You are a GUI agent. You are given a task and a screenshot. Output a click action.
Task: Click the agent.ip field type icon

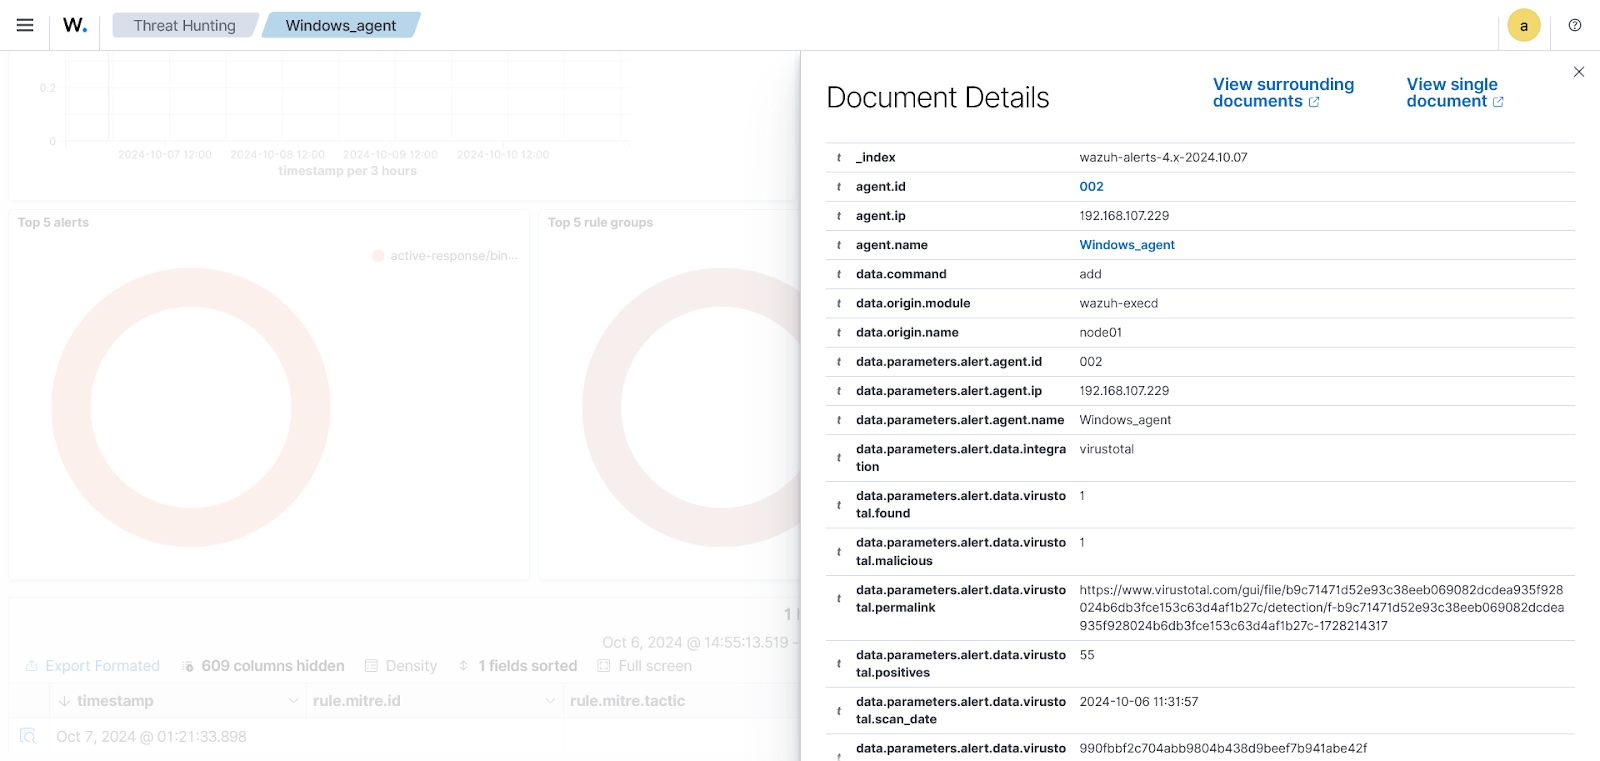[x=839, y=216]
